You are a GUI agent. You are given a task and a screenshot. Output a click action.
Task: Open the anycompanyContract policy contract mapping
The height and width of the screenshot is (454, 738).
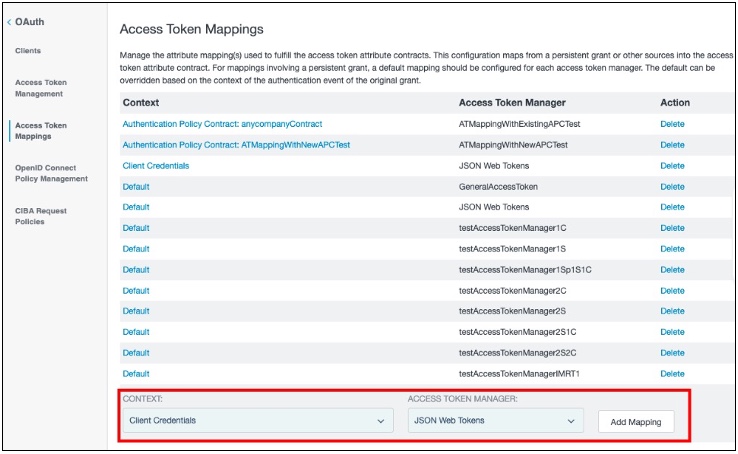pyautogui.click(x=222, y=124)
